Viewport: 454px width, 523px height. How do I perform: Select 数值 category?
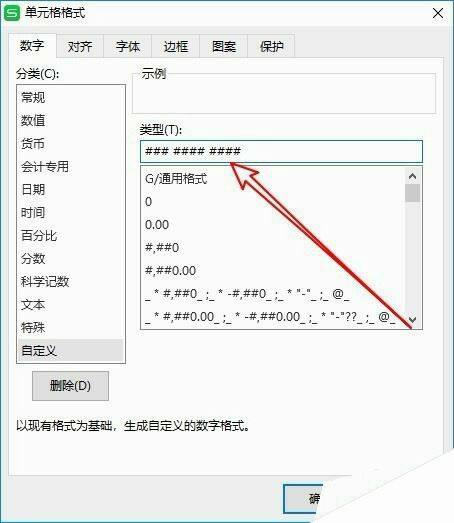(x=71, y=120)
